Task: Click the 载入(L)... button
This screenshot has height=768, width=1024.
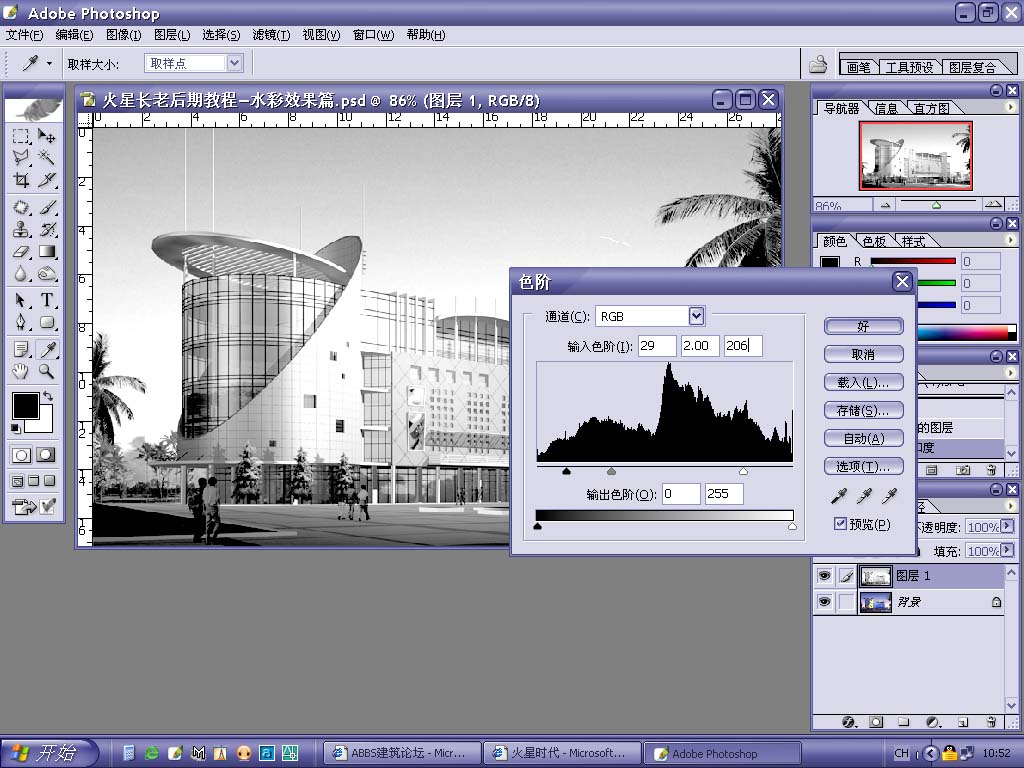Action: (x=863, y=382)
